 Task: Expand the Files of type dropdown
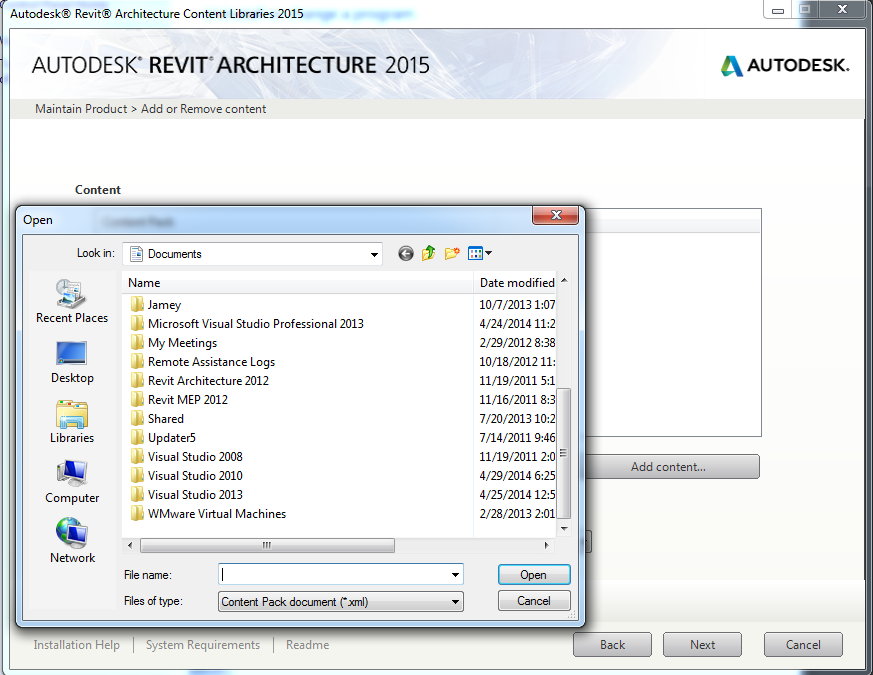[x=456, y=601]
